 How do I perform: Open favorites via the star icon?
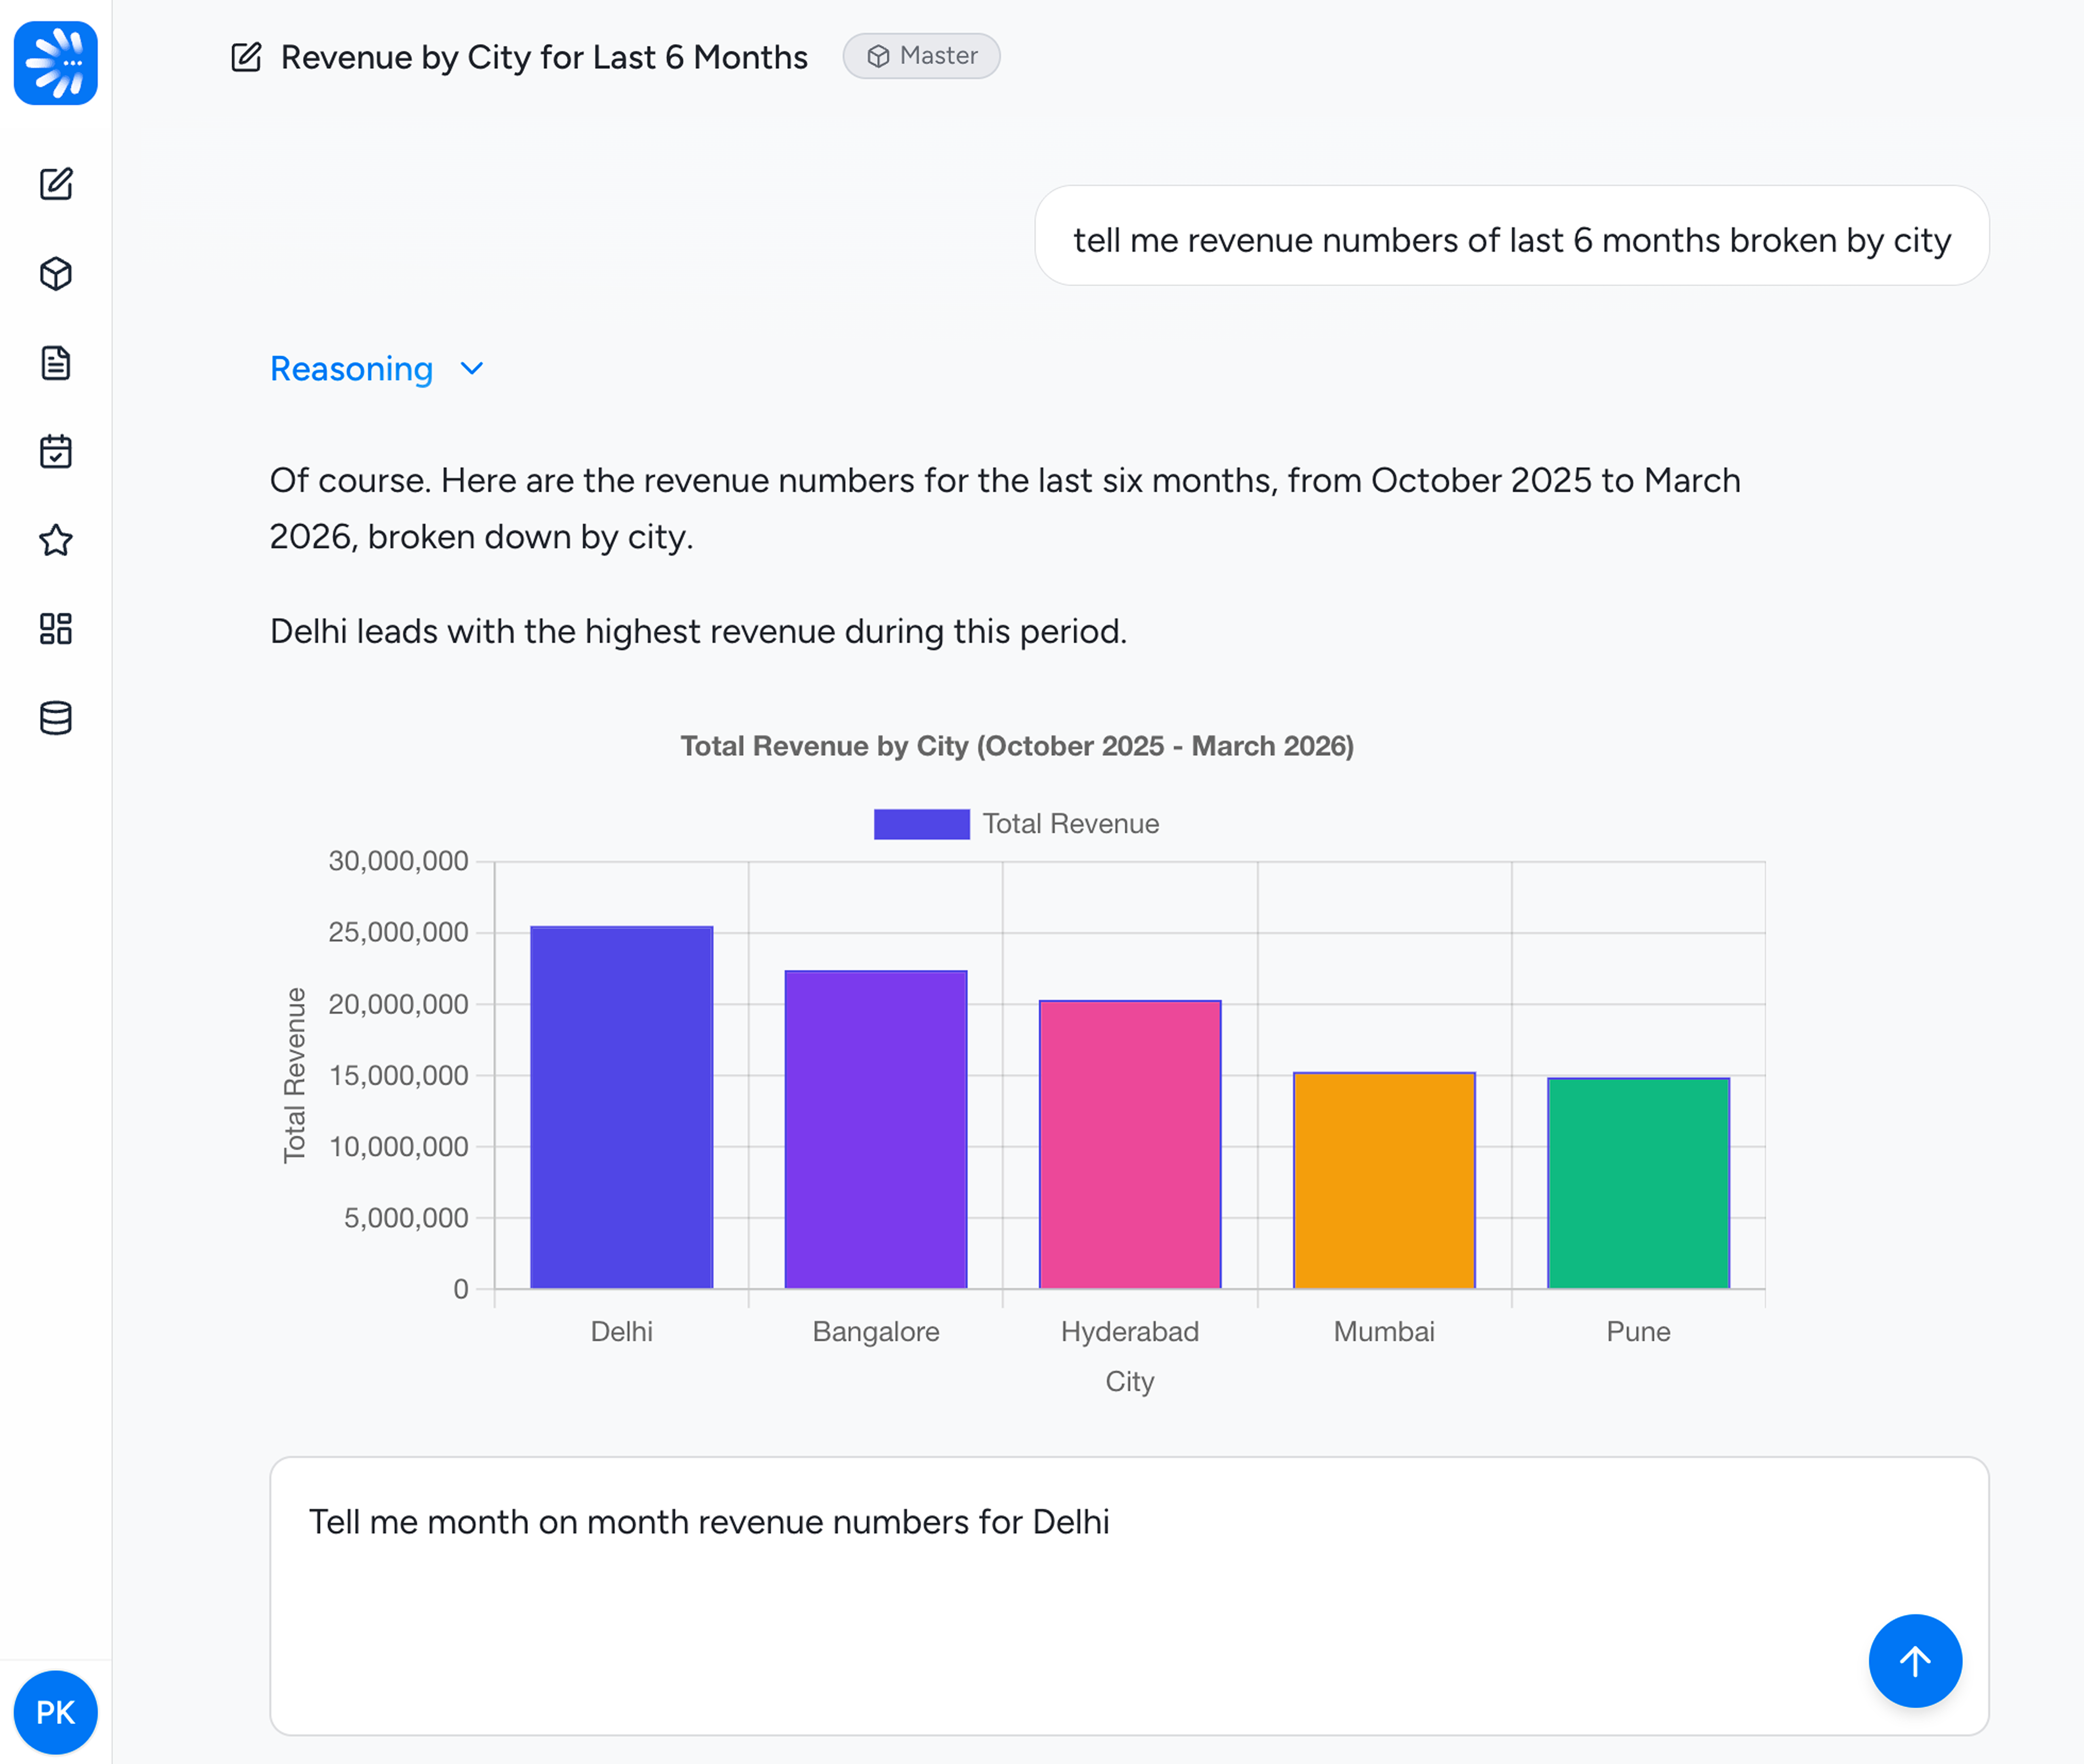point(56,541)
